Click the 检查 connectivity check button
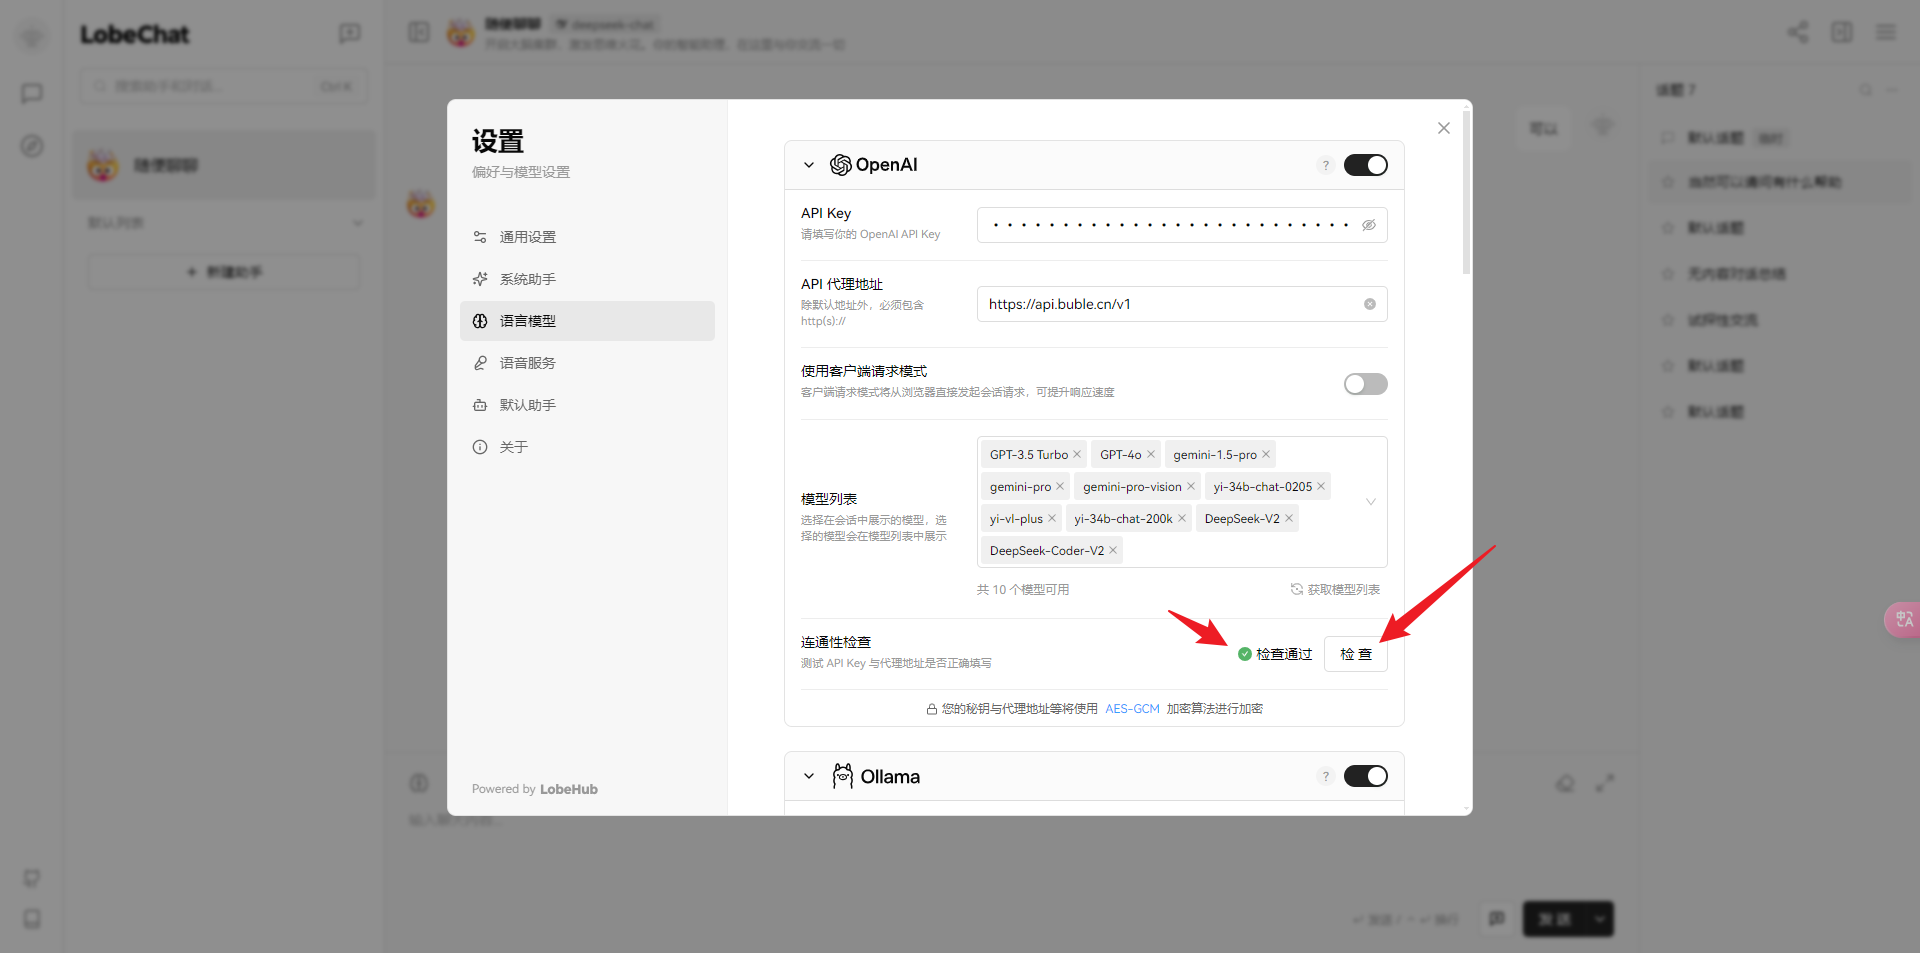This screenshot has width=1920, height=953. [x=1355, y=654]
